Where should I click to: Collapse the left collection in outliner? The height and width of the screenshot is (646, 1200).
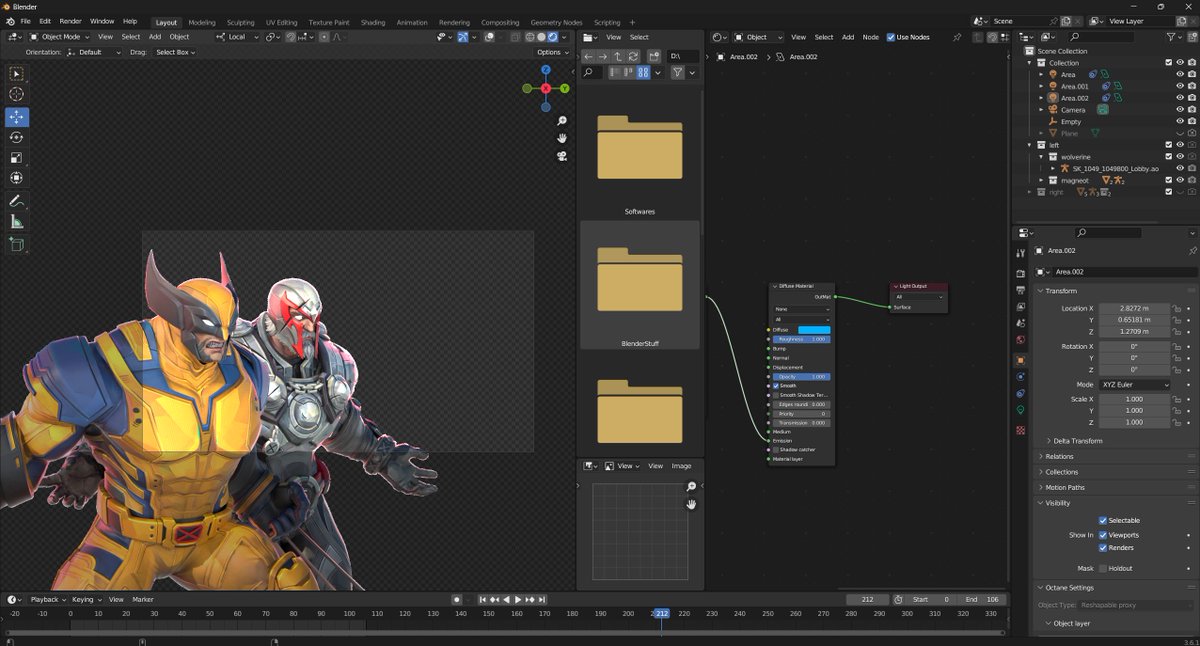[1030, 145]
